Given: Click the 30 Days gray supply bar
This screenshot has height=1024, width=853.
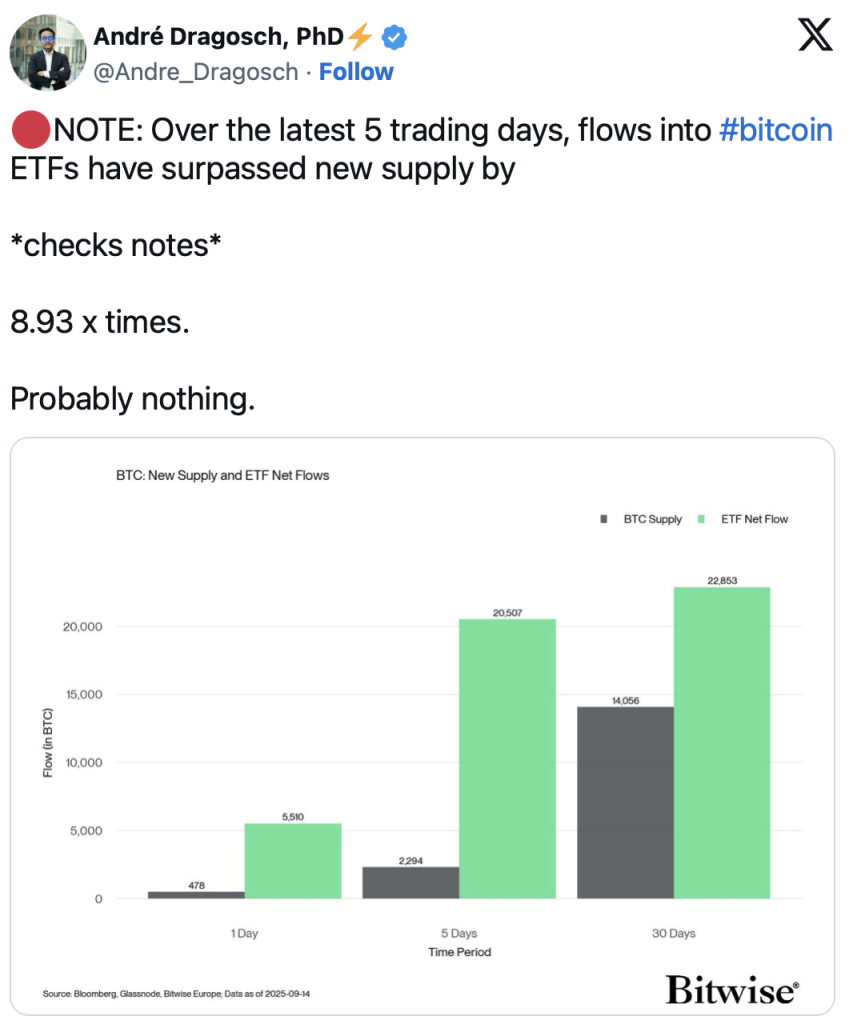Looking at the screenshot, I should coord(625,803).
